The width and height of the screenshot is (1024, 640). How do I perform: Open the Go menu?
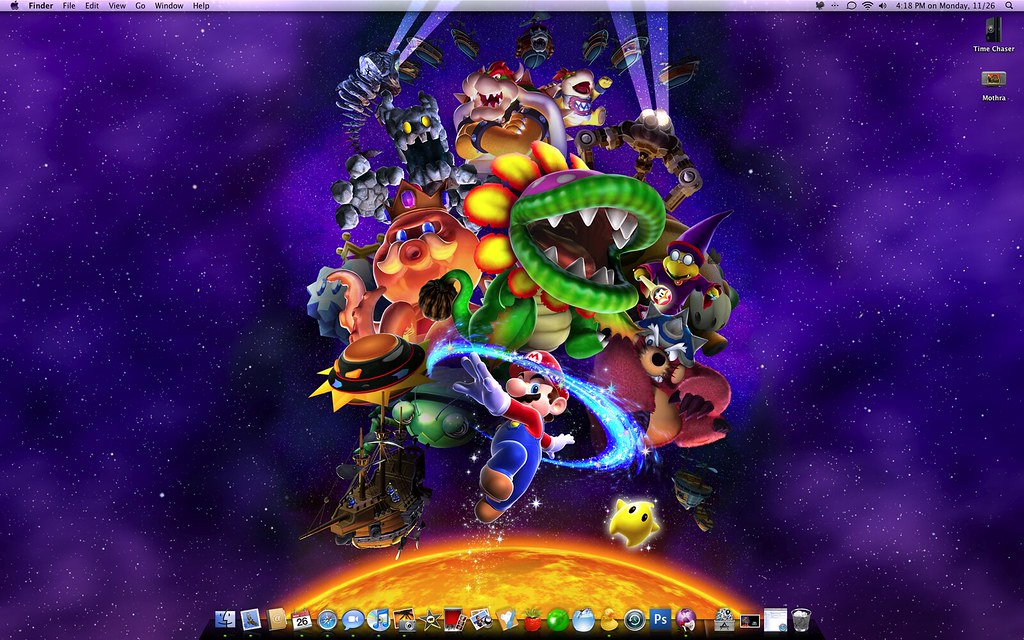tap(140, 6)
